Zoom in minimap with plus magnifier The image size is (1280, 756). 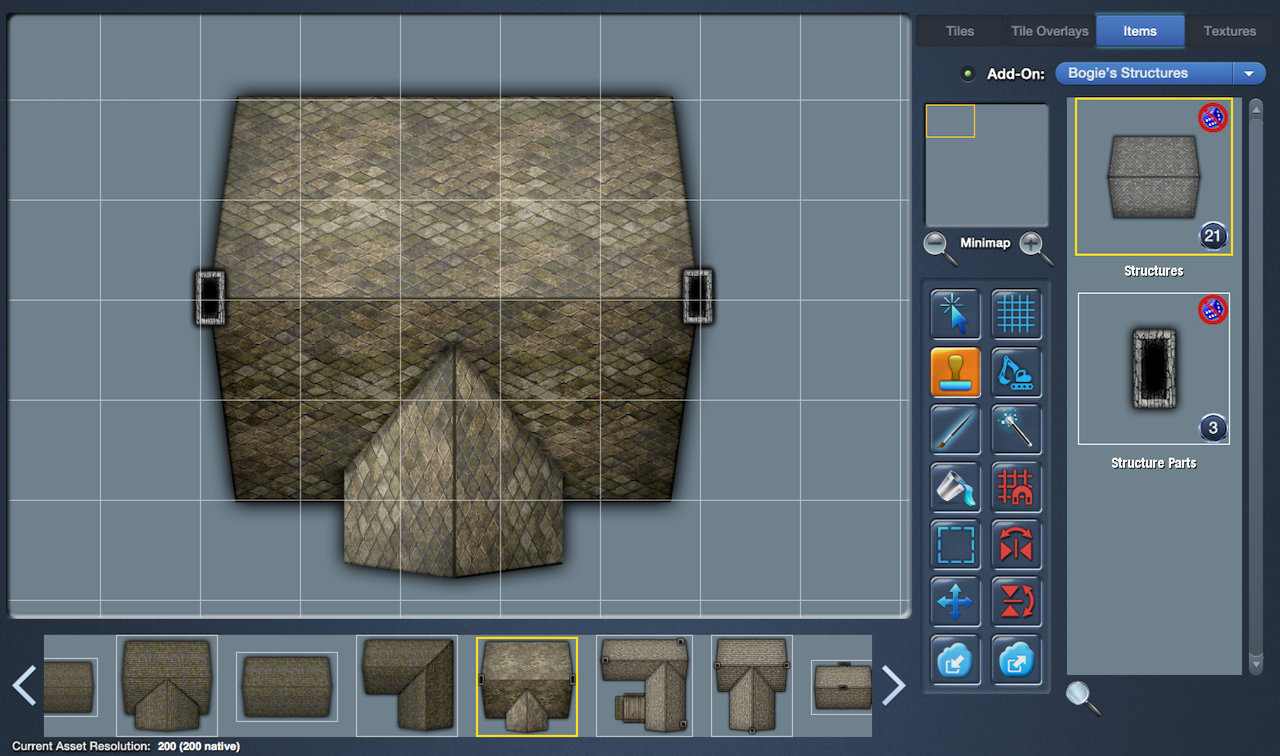point(1035,246)
